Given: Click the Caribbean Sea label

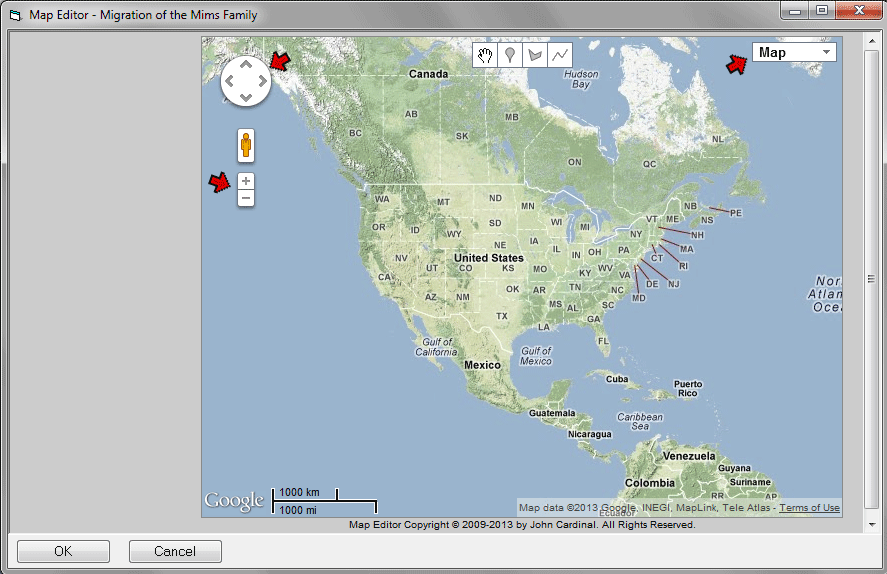Looking at the screenshot, I should pos(640,421).
